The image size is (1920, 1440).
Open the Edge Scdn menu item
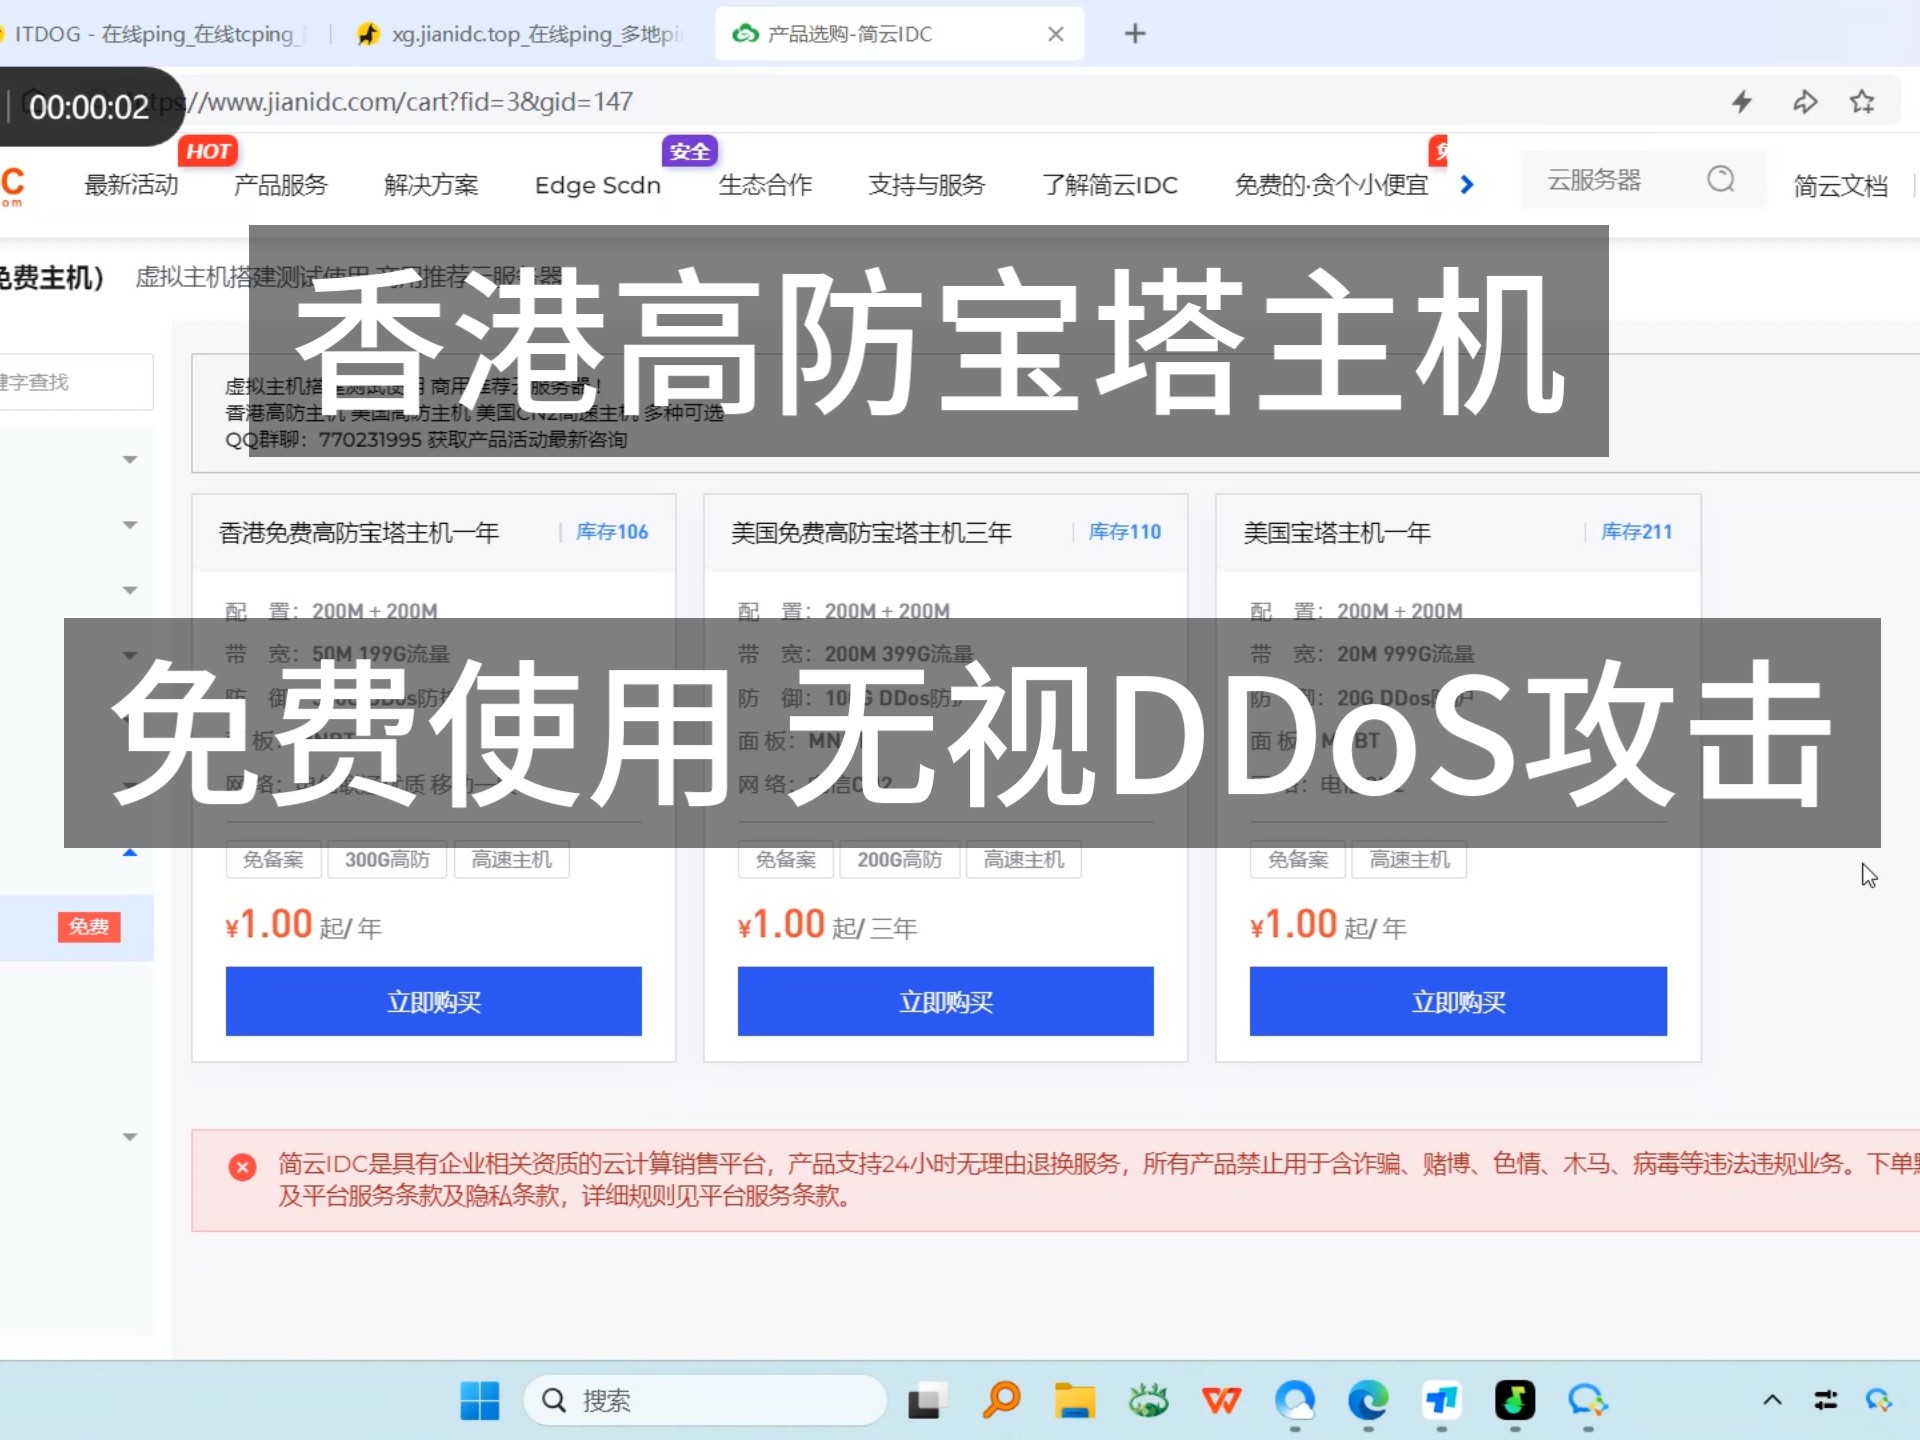598,185
